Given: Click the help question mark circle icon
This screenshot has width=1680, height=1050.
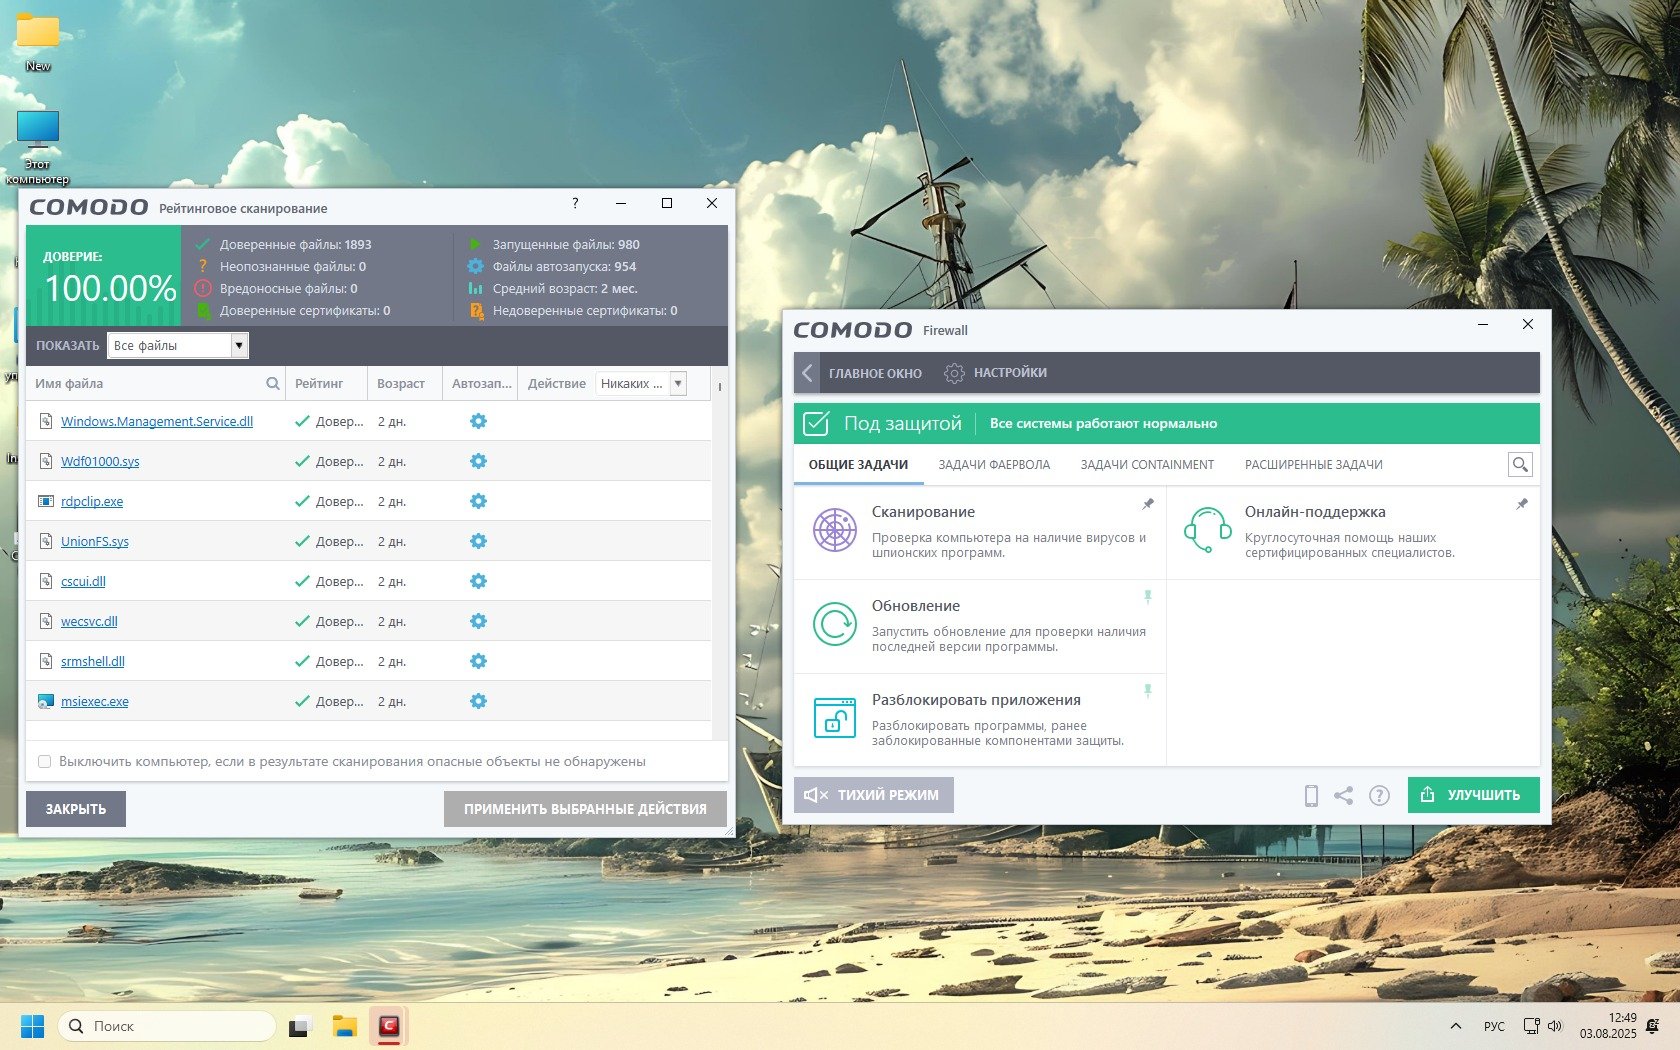Looking at the screenshot, I should (1379, 796).
